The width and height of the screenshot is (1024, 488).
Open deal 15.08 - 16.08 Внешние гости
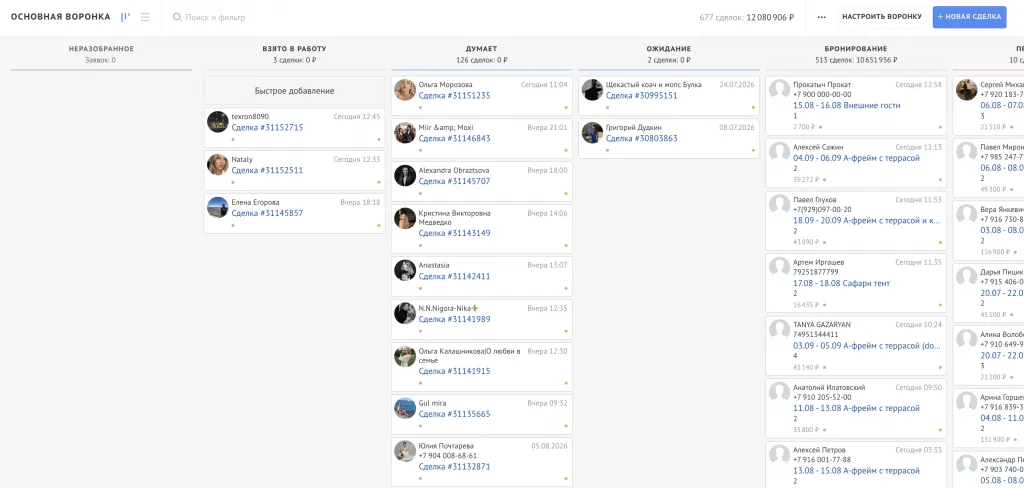(847, 105)
